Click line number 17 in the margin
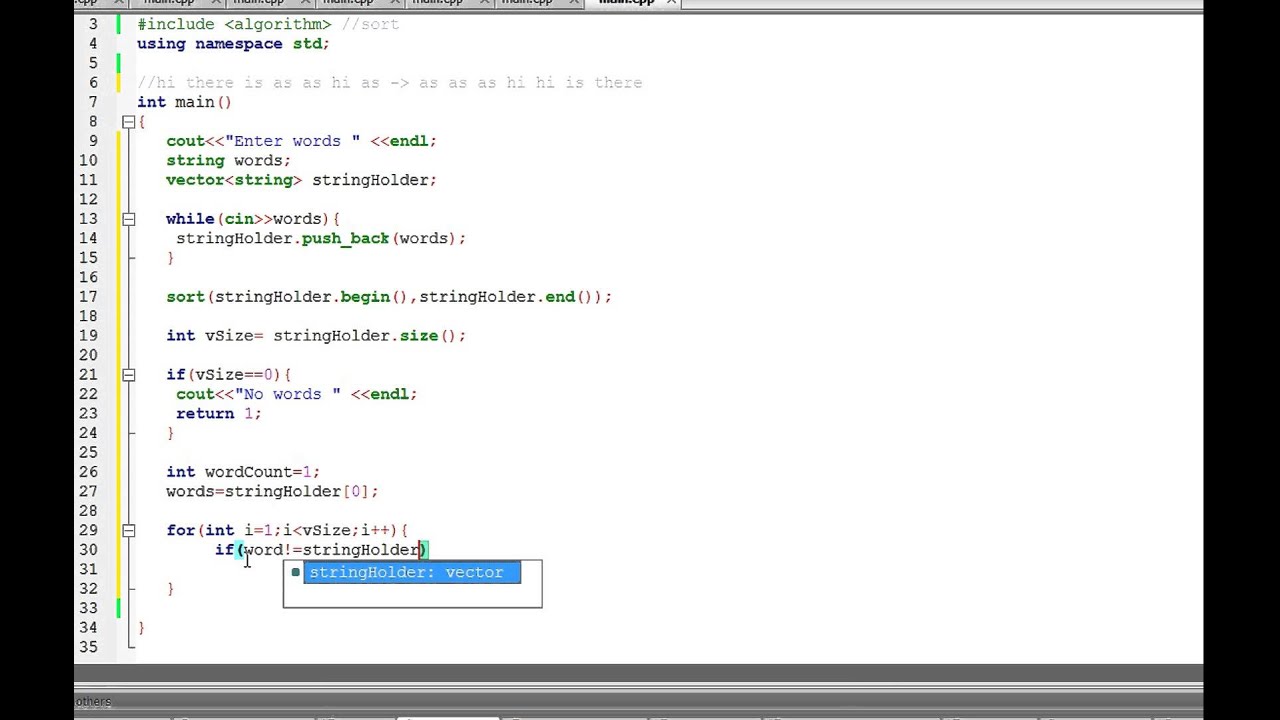The image size is (1280, 720). tap(86, 297)
